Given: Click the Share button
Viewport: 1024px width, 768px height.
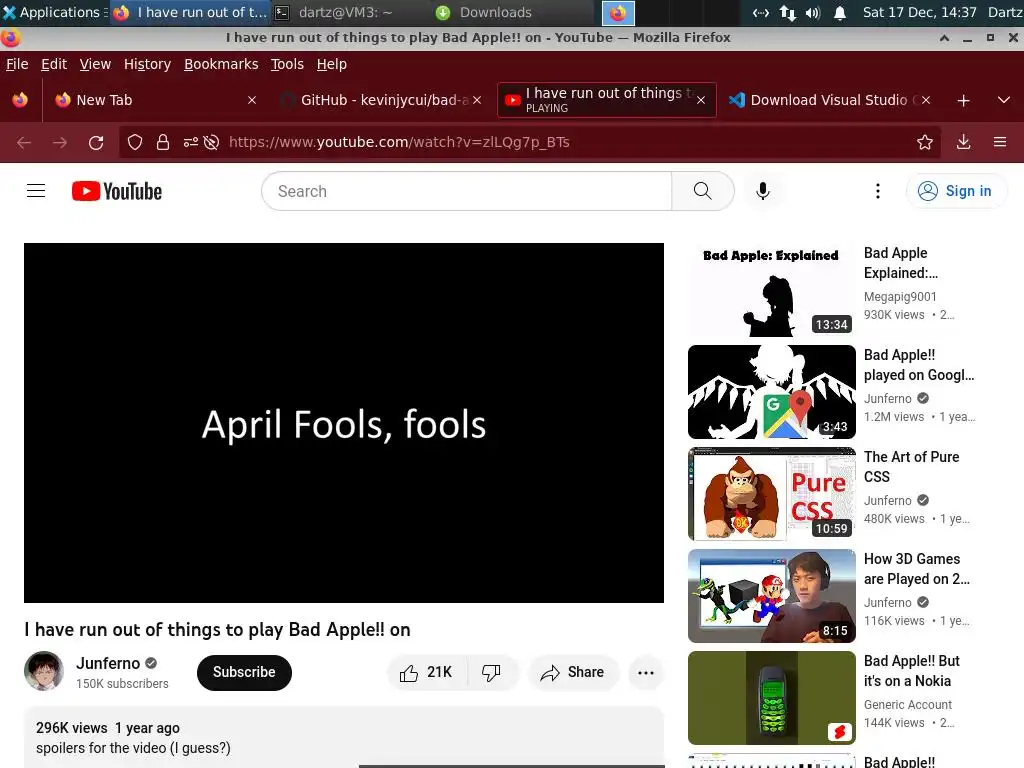Looking at the screenshot, I should [573, 673].
